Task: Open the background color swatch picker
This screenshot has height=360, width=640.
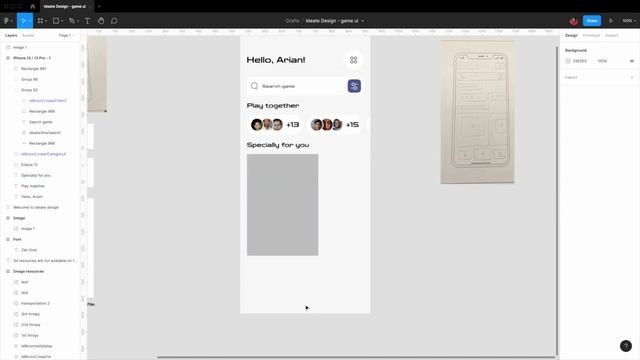Action: pyautogui.click(x=568, y=61)
